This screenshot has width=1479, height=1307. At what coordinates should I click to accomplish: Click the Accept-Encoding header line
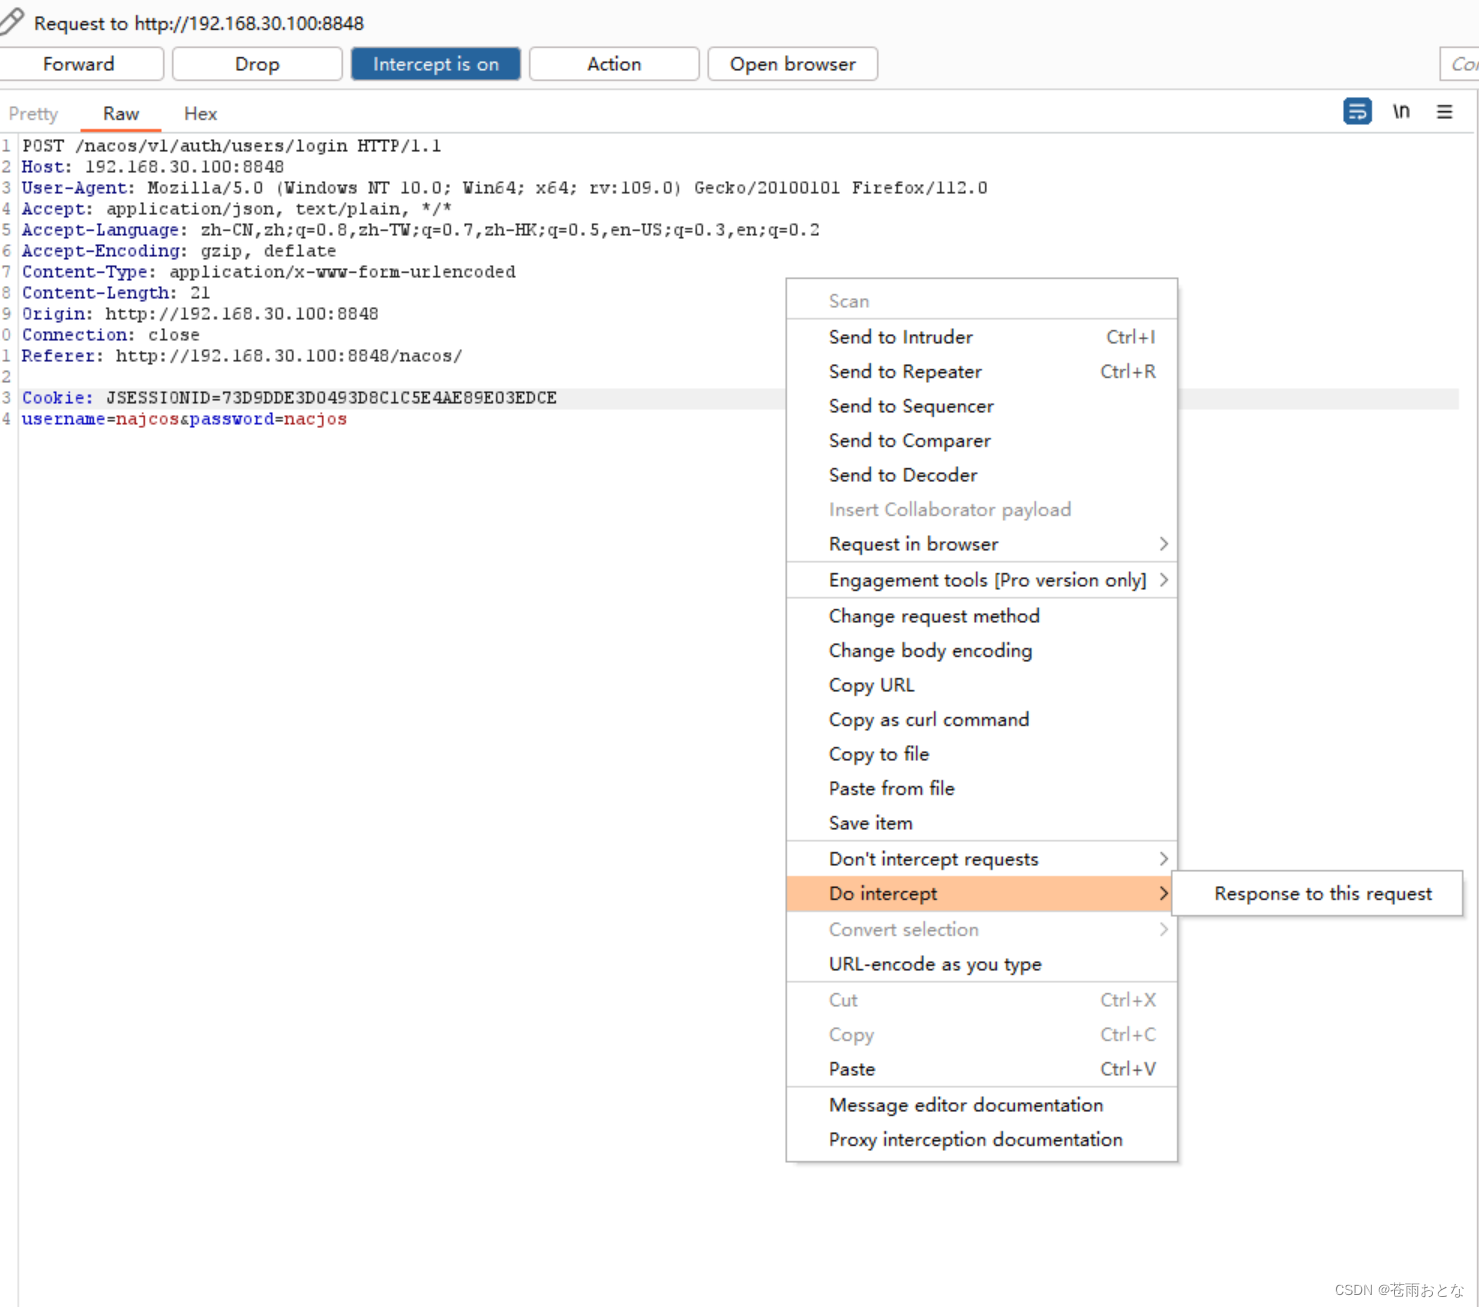[x=179, y=251]
